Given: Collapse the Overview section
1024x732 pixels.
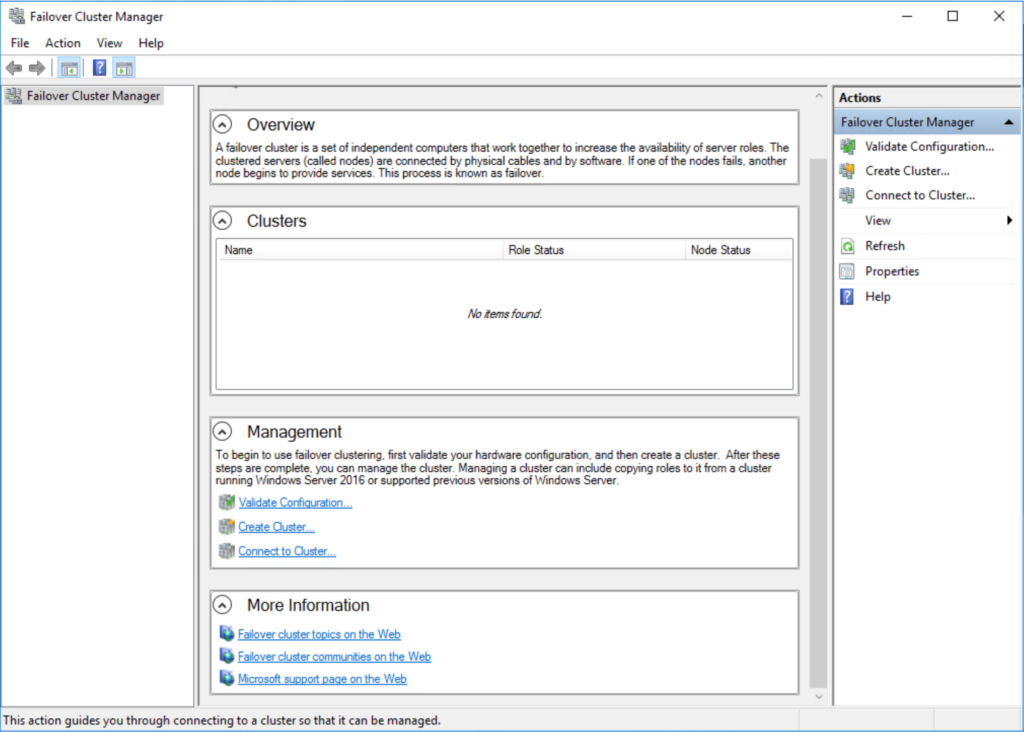Looking at the screenshot, I should coord(222,123).
